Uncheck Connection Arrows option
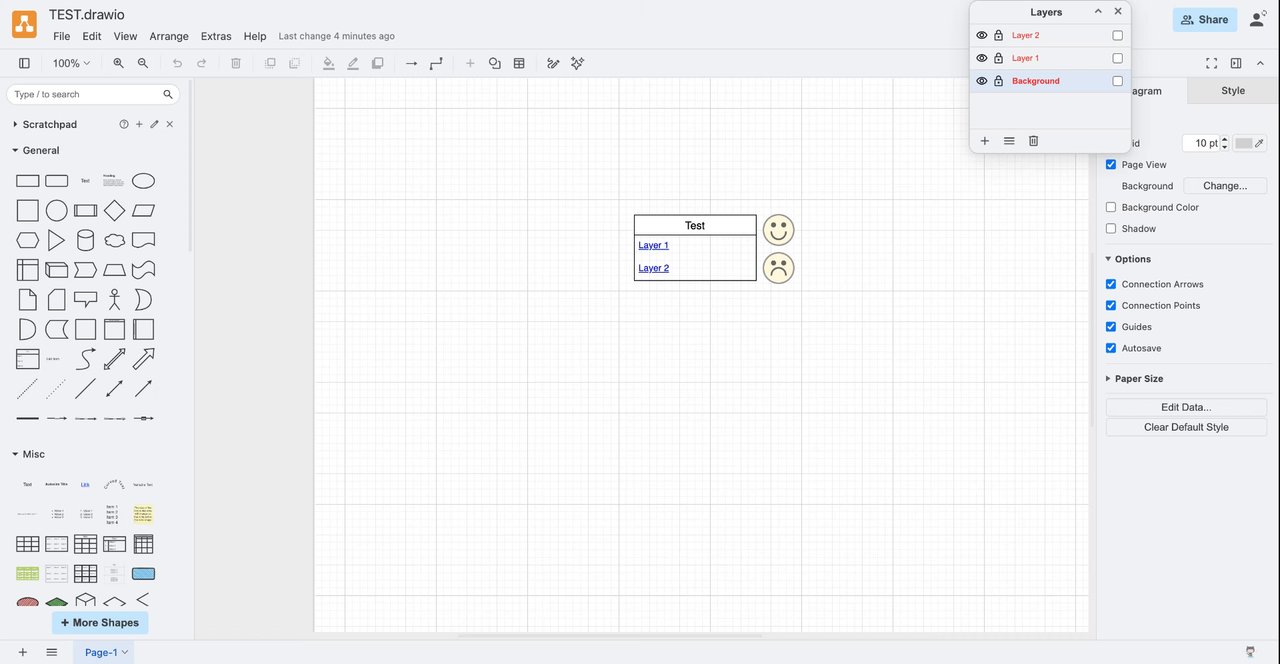This screenshot has width=1280, height=664. pos(1111,284)
